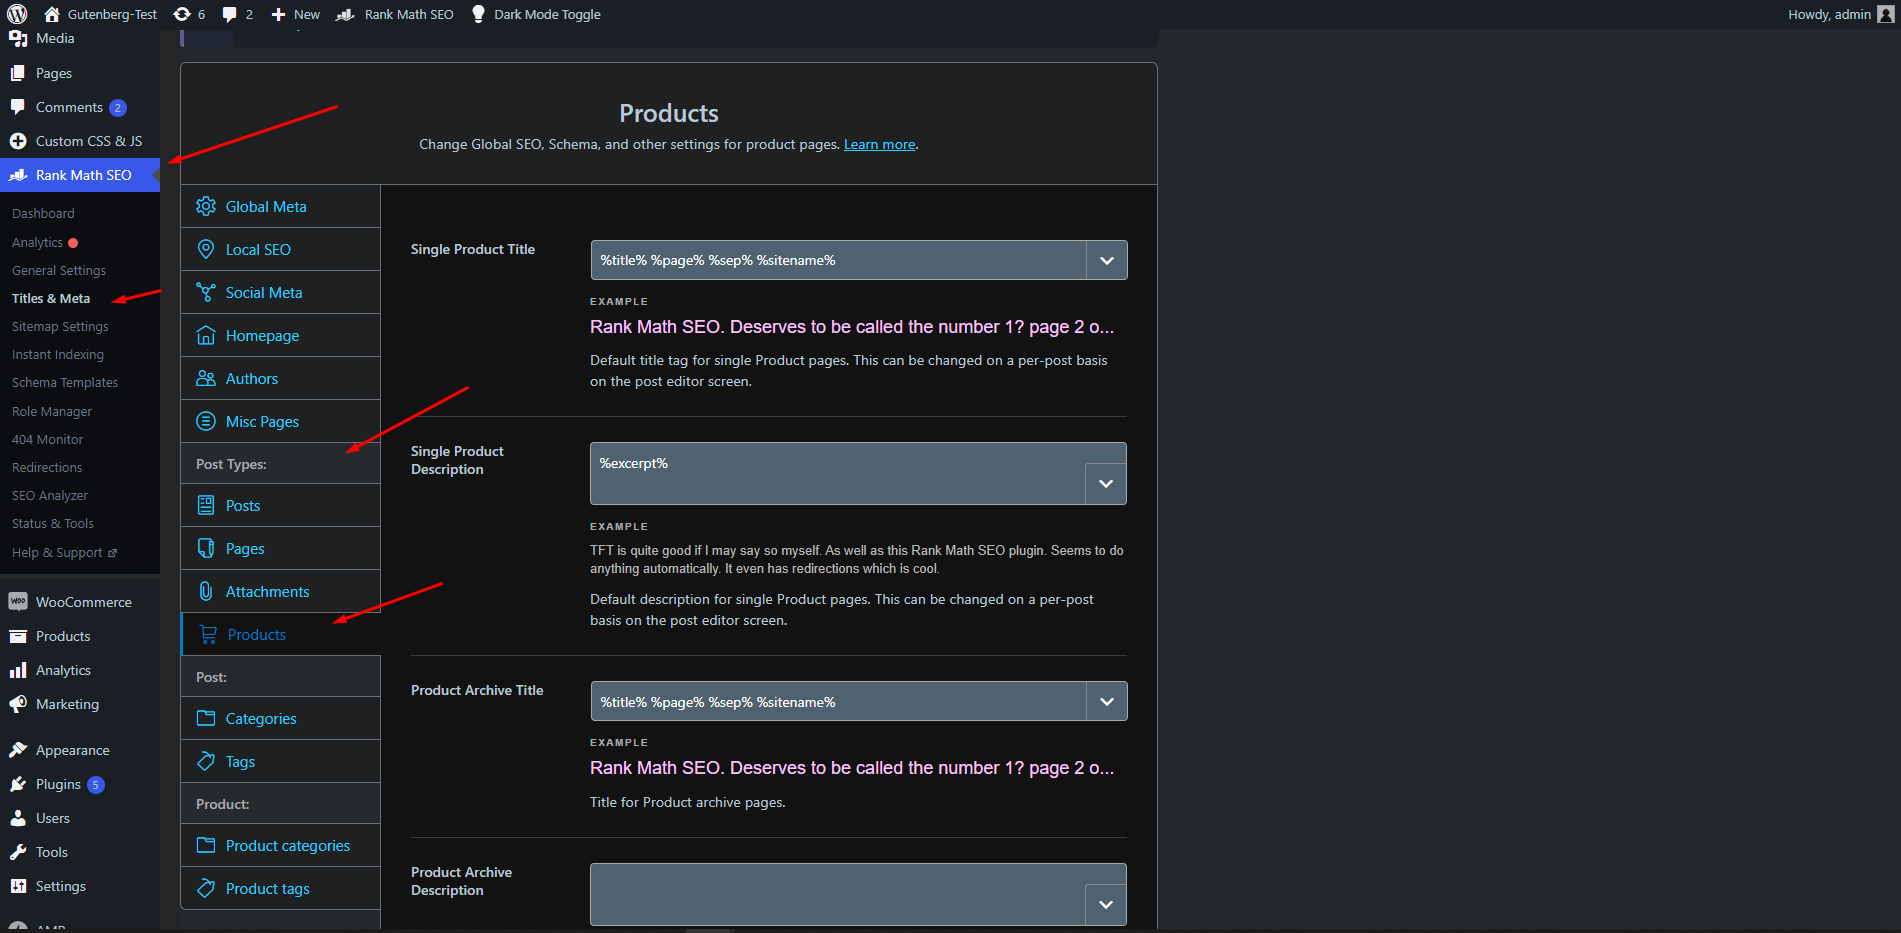Click the Authors people icon
The width and height of the screenshot is (1901, 933).
pos(206,378)
